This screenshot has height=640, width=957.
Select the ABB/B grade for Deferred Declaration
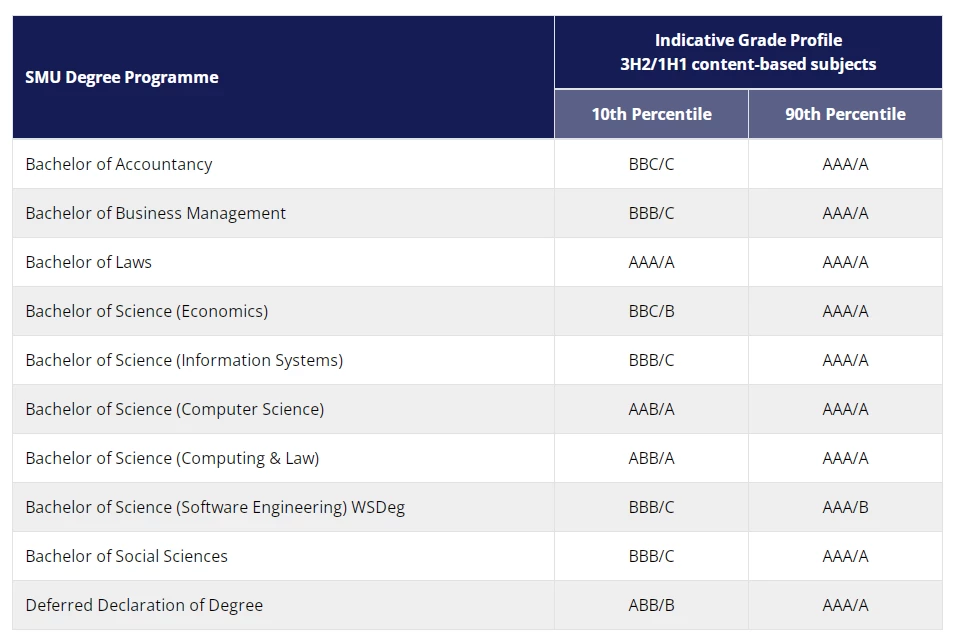pyautogui.click(x=651, y=605)
